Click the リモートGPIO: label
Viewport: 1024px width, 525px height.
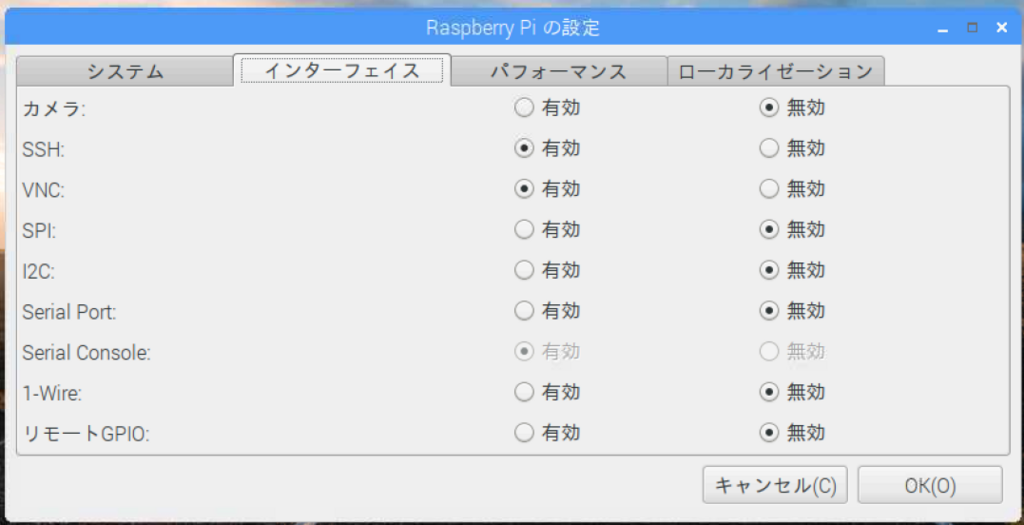tap(86, 434)
